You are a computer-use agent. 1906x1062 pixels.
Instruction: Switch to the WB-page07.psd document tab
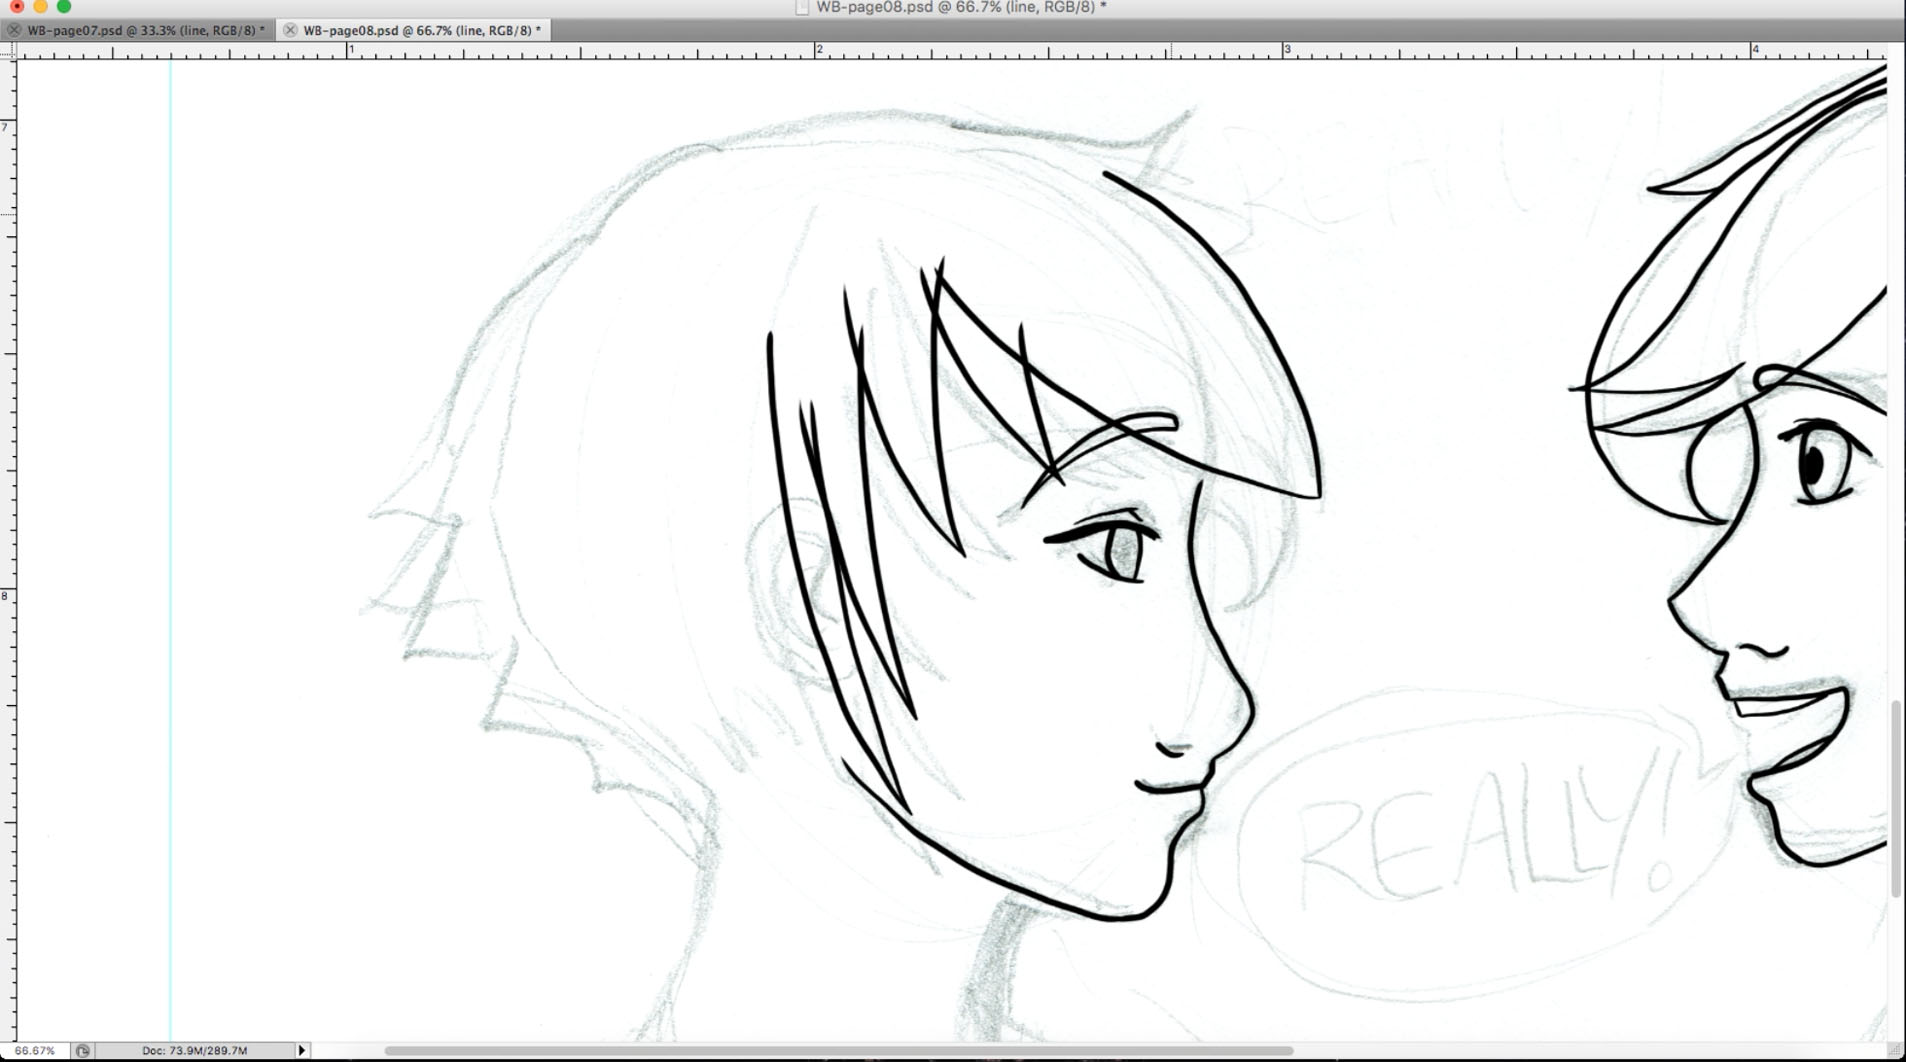tap(145, 30)
